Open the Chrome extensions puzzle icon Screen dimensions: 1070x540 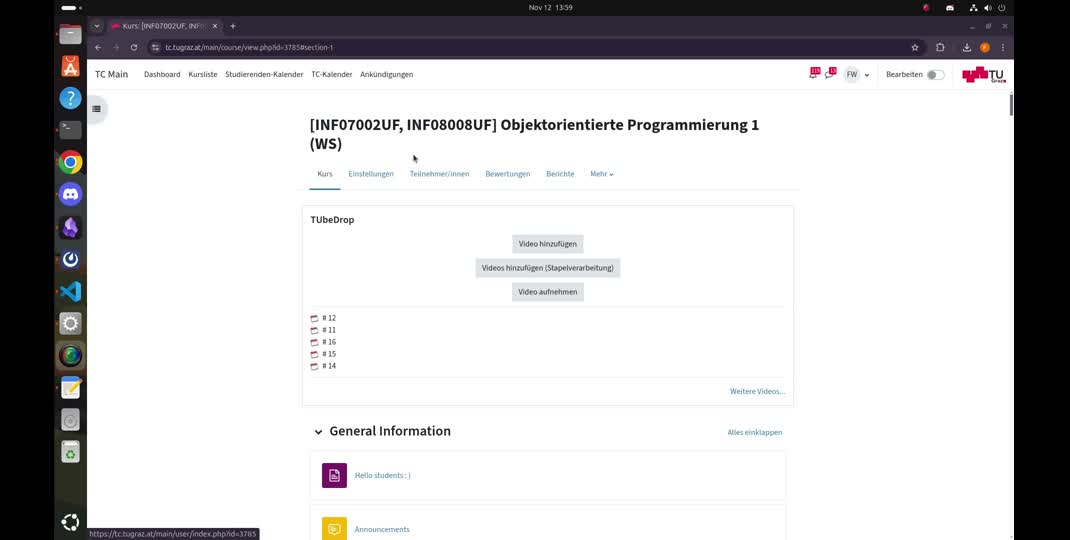(940, 47)
